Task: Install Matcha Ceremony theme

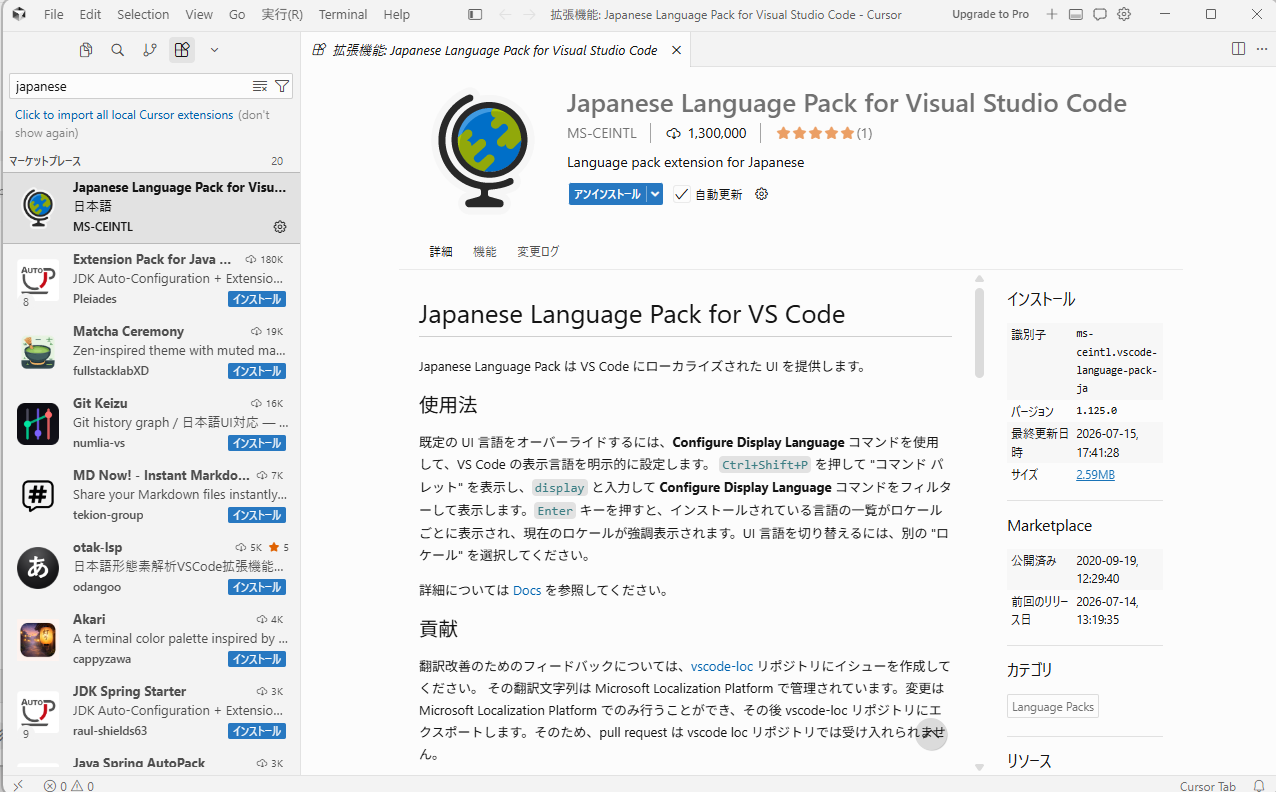Action: (x=257, y=371)
